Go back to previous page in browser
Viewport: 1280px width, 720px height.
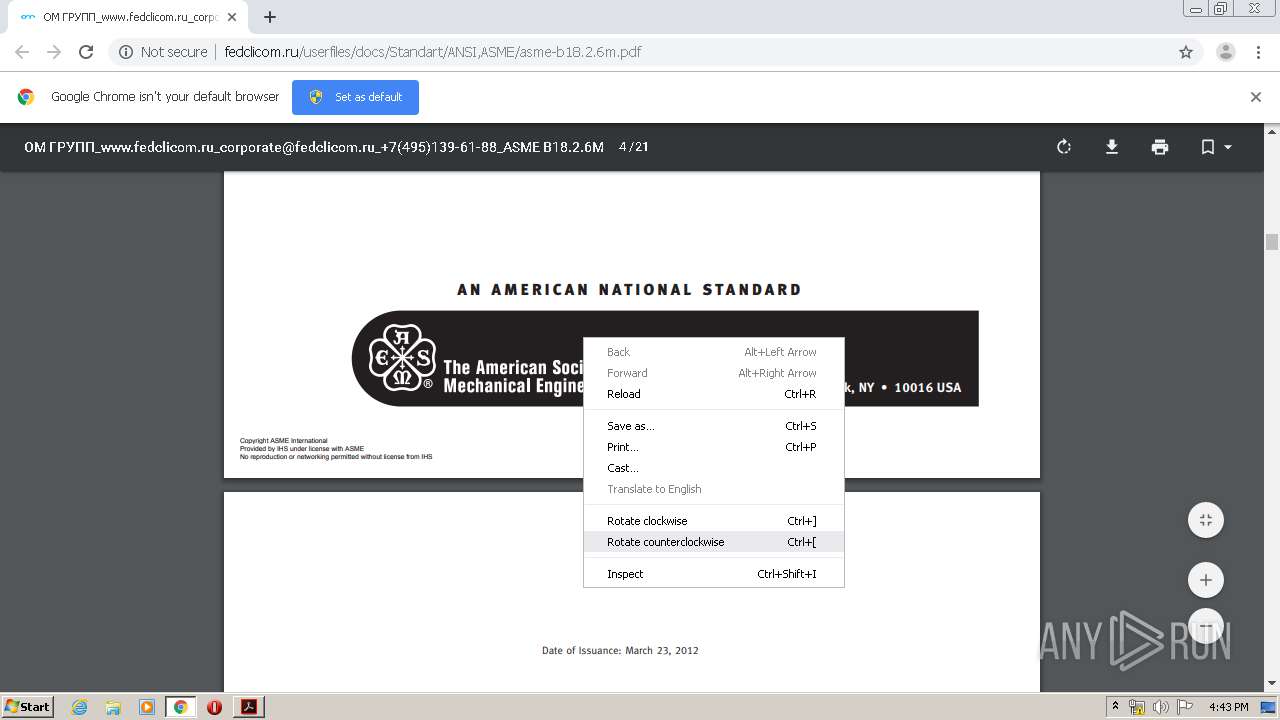click(x=22, y=52)
